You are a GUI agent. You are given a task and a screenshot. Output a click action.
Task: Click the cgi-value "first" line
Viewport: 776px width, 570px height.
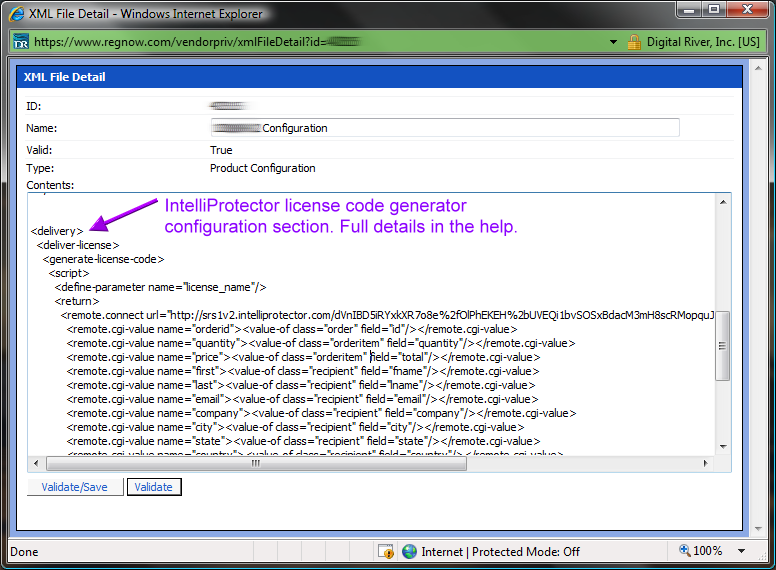pos(303,371)
